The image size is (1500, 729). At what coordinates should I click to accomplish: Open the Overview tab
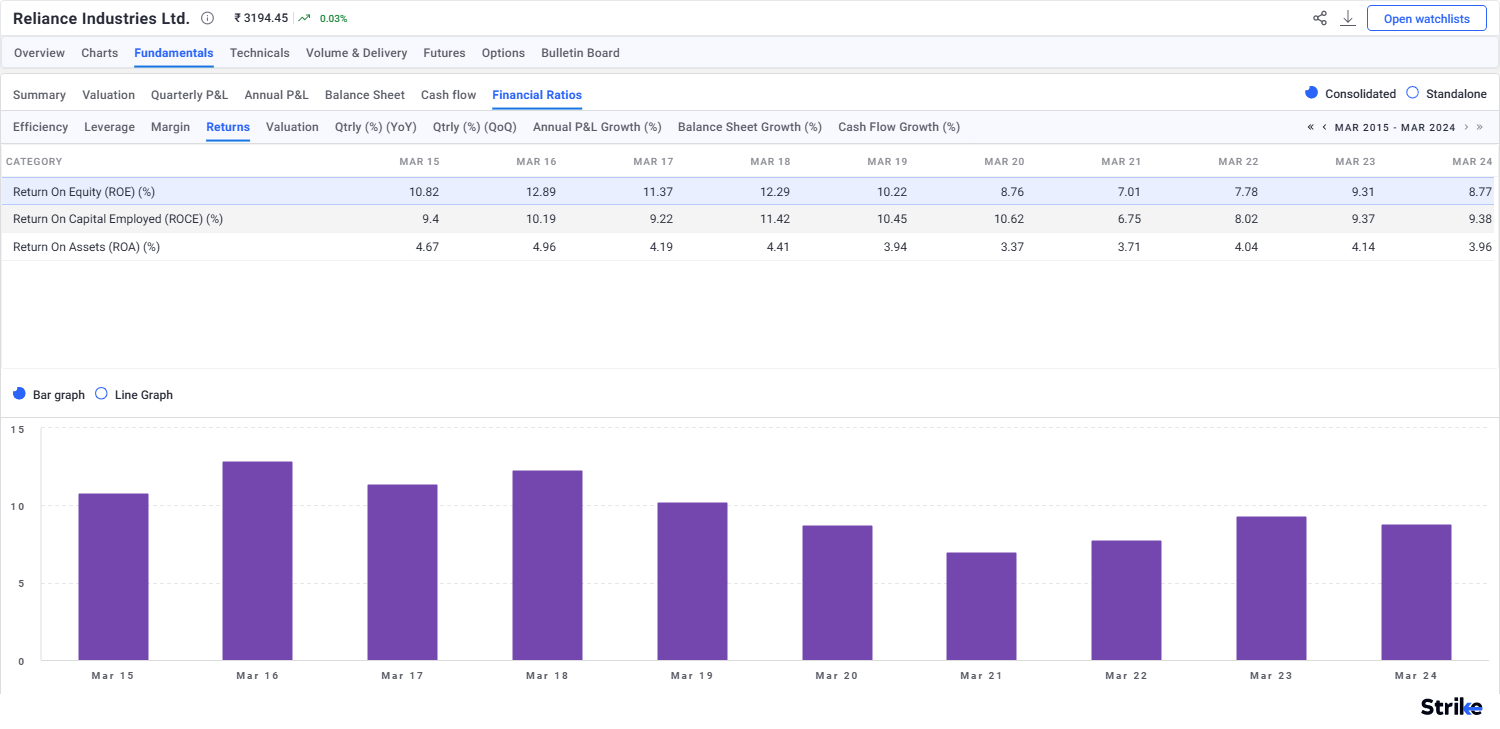pos(39,53)
